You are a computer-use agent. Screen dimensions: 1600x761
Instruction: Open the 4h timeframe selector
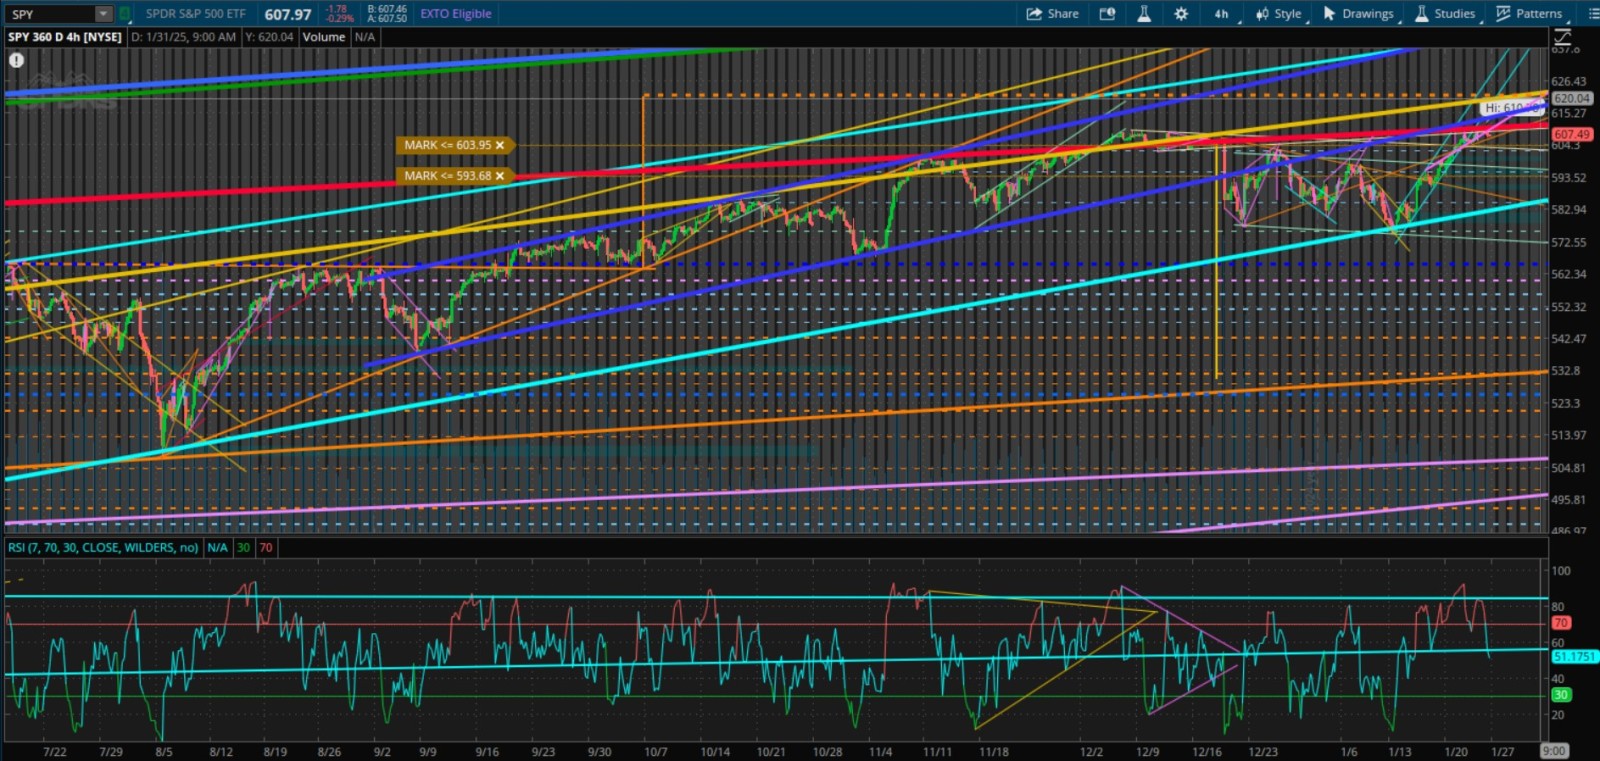[x=1222, y=14]
